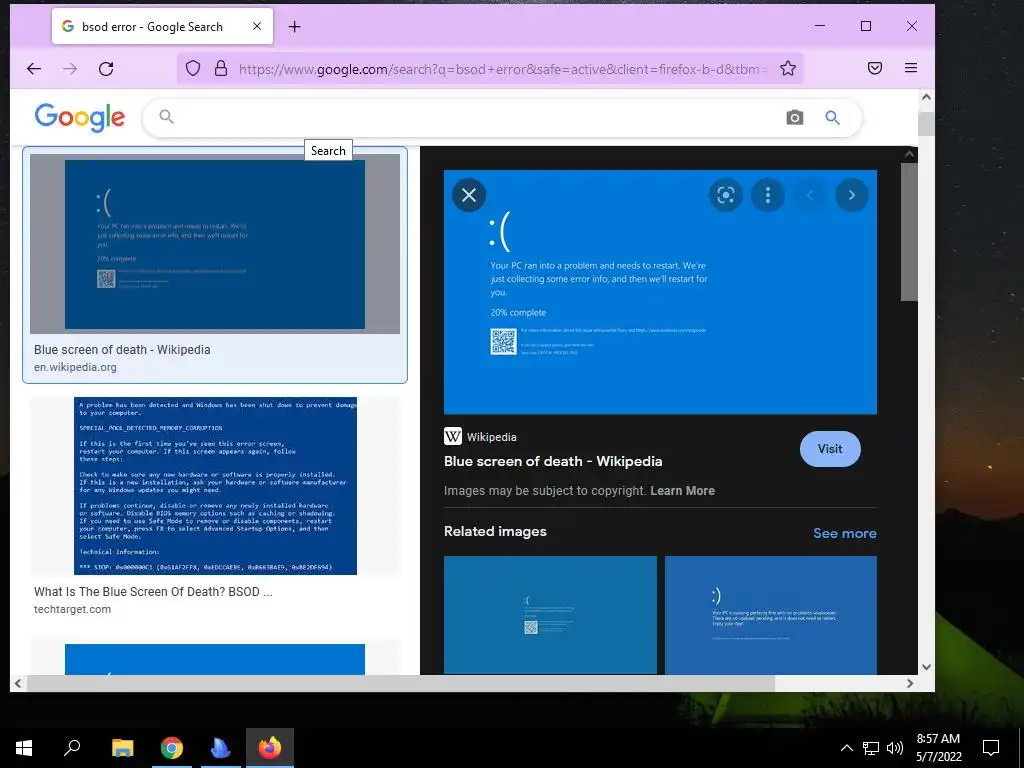
Task: Click the horizontal scrollbar left arrow
Action: click(x=18, y=683)
